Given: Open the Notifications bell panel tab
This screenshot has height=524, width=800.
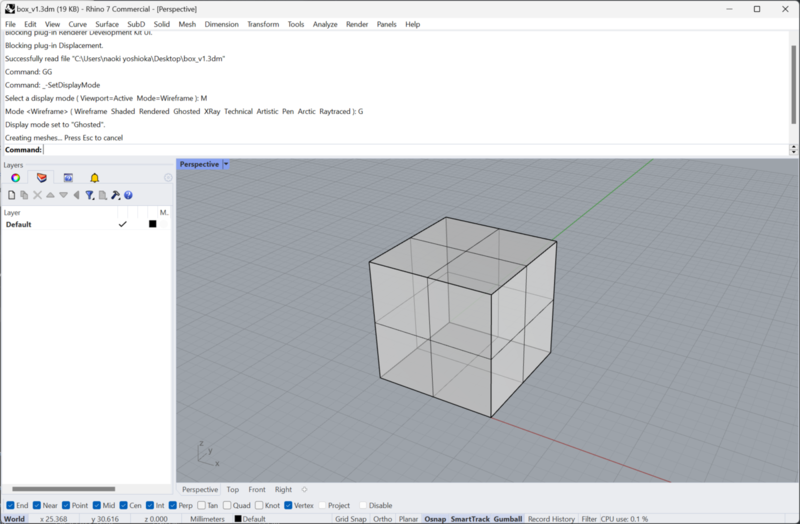Looking at the screenshot, I should click(x=94, y=178).
